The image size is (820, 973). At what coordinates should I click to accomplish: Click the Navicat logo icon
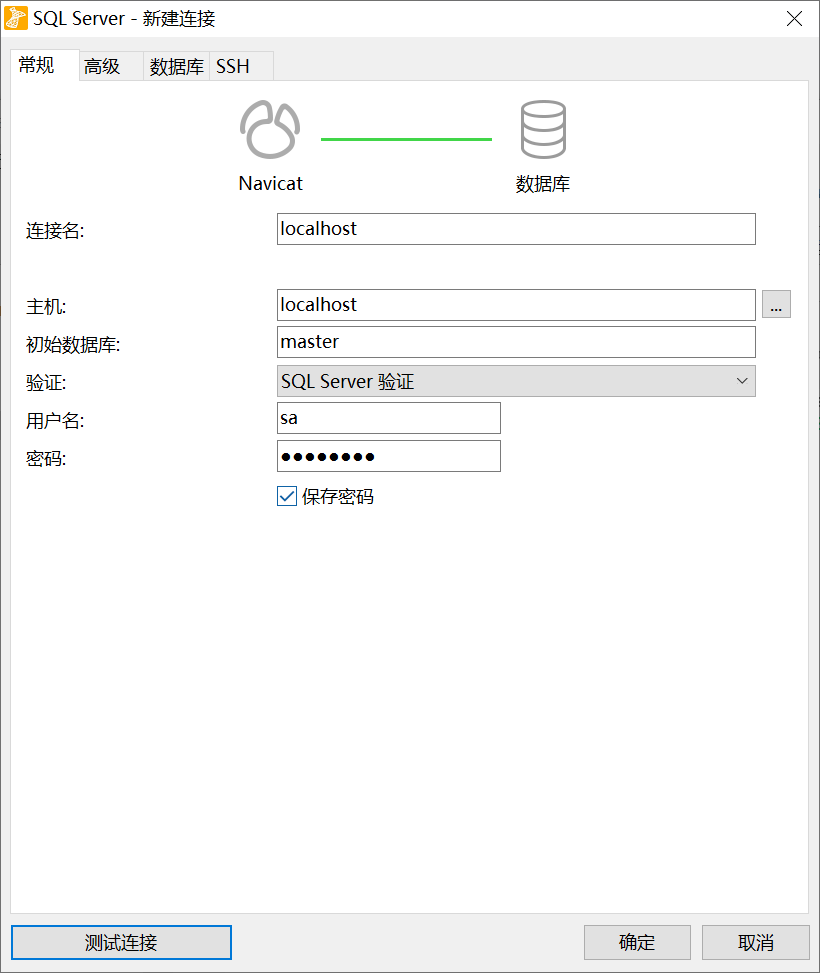pos(270,130)
